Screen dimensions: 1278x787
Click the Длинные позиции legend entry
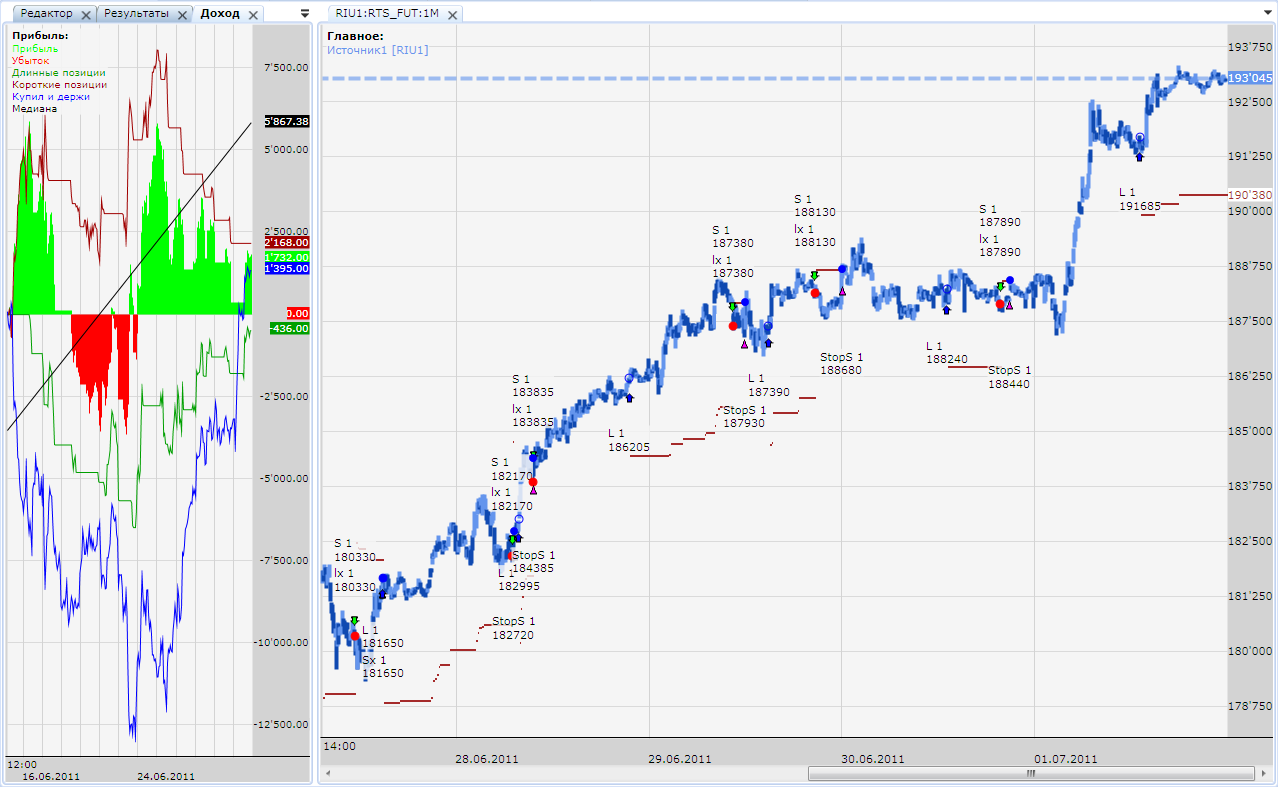coord(59,72)
